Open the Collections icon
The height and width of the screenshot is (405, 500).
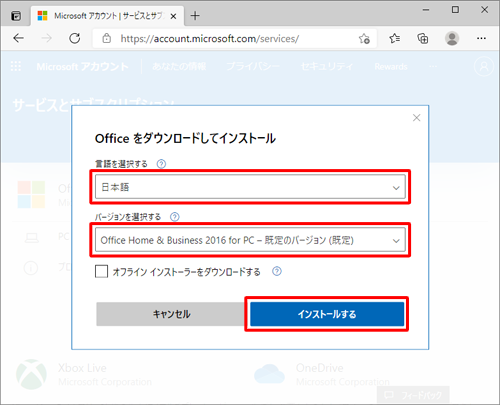tap(423, 39)
